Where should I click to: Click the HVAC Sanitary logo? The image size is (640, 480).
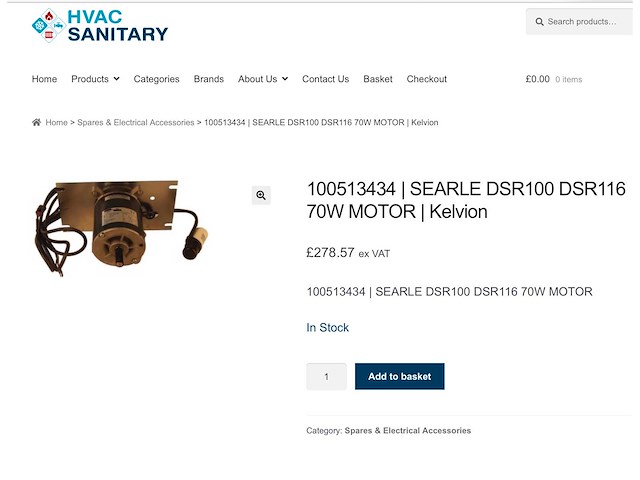[x=99, y=26]
